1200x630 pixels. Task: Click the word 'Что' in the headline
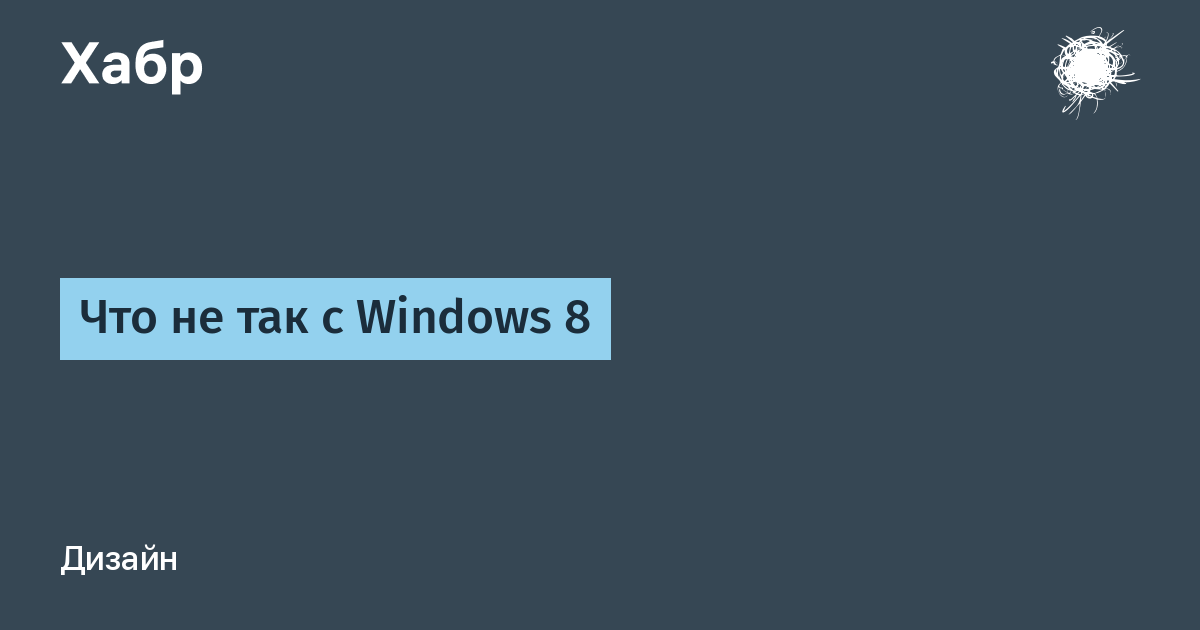coord(113,320)
